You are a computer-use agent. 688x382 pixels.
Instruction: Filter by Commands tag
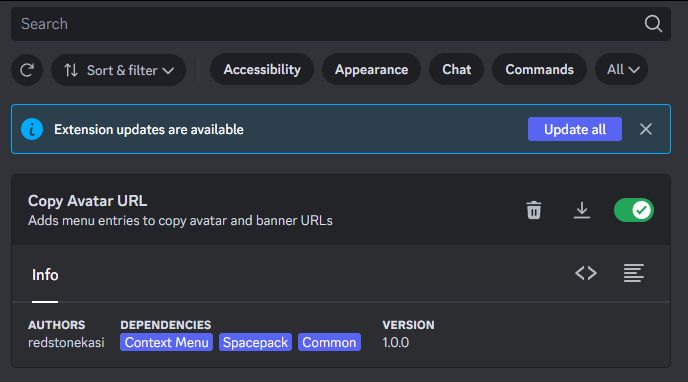(x=539, y=69)
